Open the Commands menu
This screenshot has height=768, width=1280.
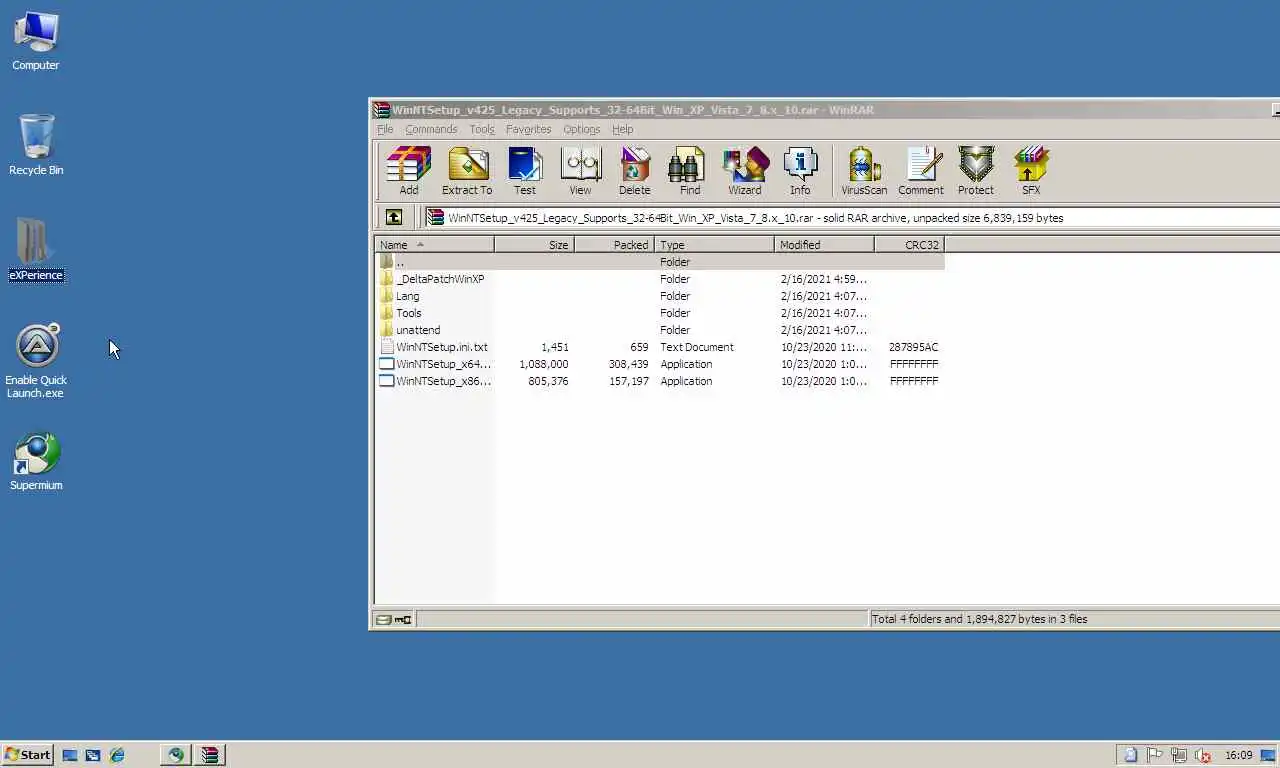(431, 129)
